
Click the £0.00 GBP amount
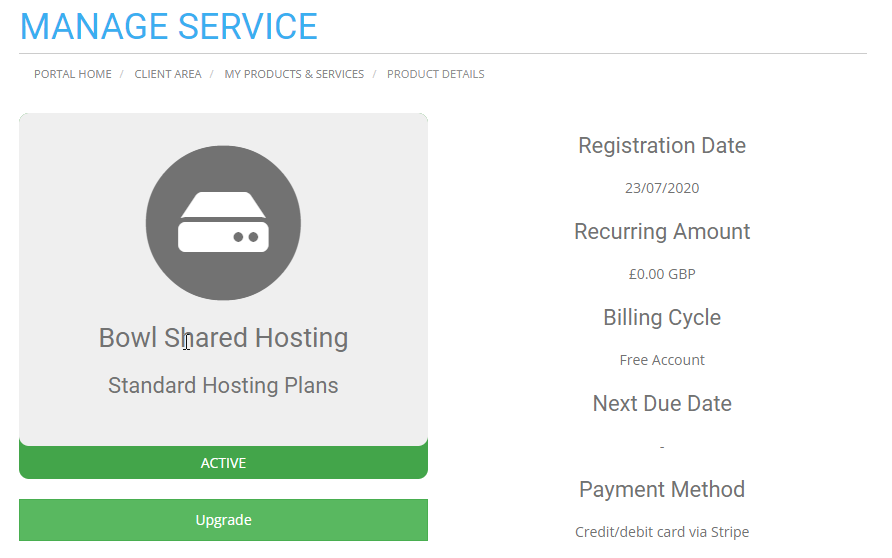pyautogui.click(x=662, y=274)
